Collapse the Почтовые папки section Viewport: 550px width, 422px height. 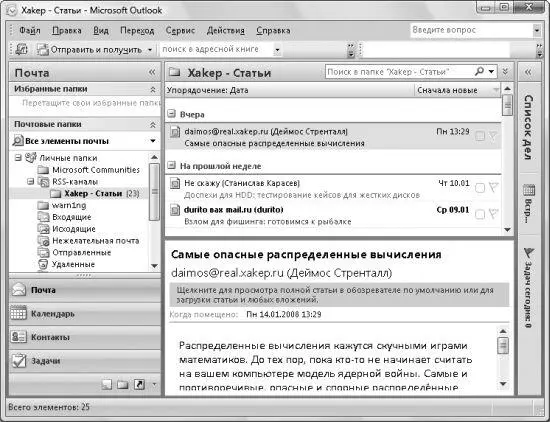(153, 125)
